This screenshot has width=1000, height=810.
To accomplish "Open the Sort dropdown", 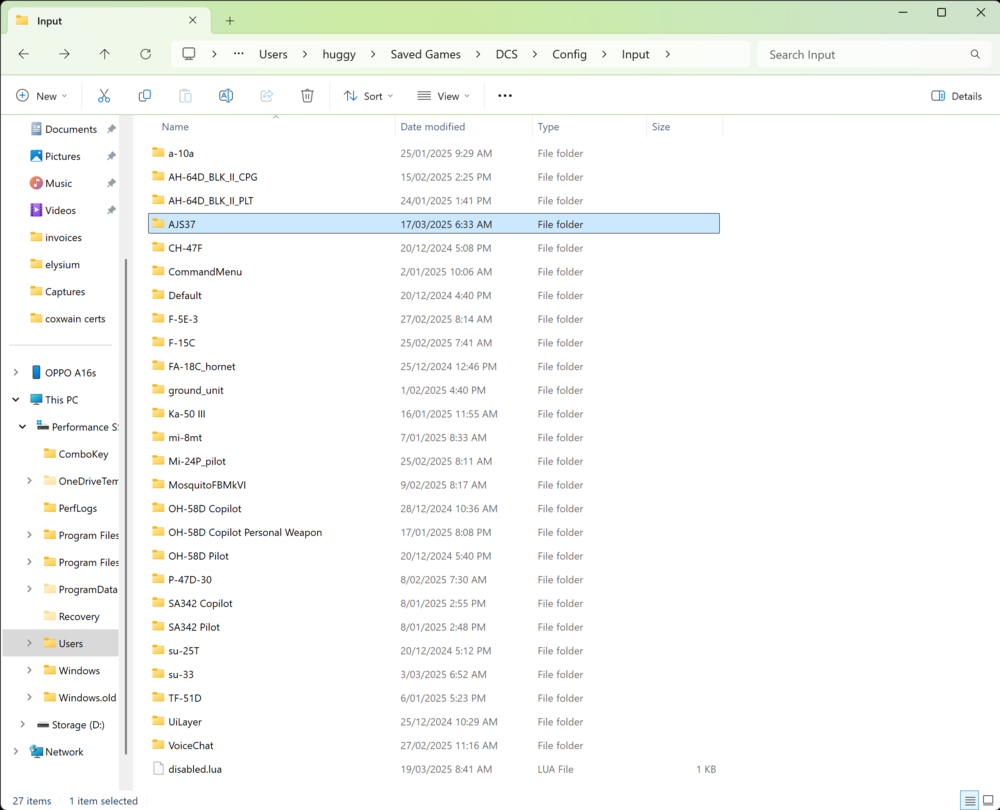I will pos(368,96).
